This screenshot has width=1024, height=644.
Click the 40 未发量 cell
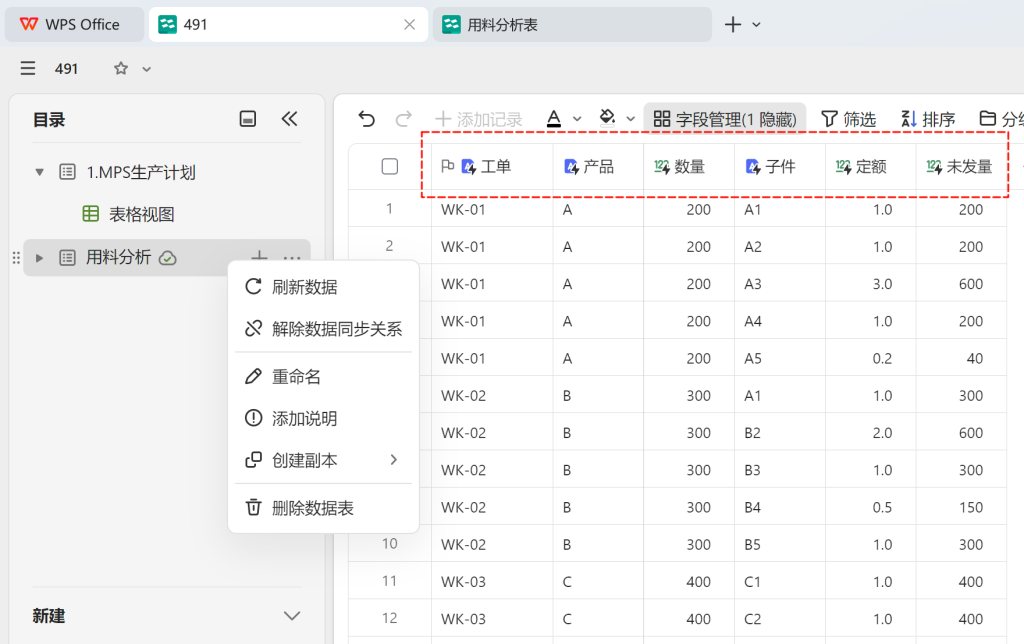[961, 359]
